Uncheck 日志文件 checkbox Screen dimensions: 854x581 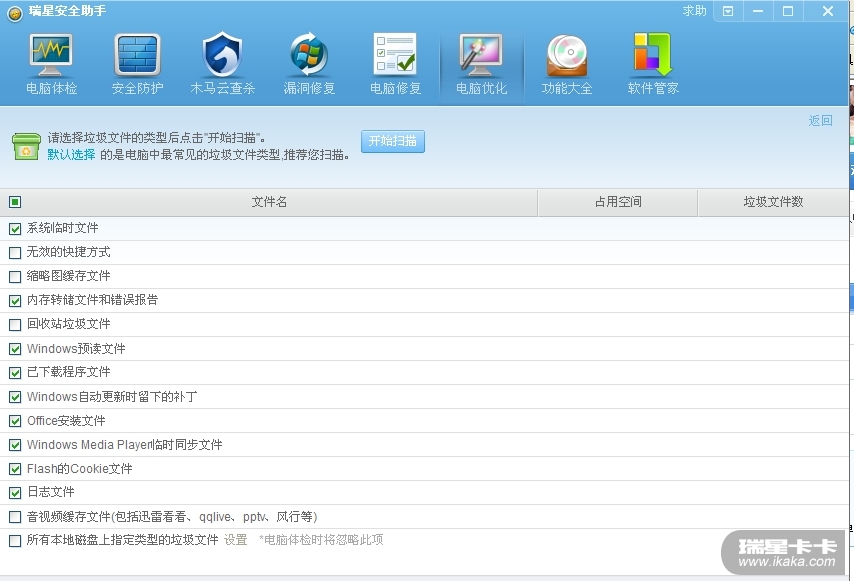15,493
